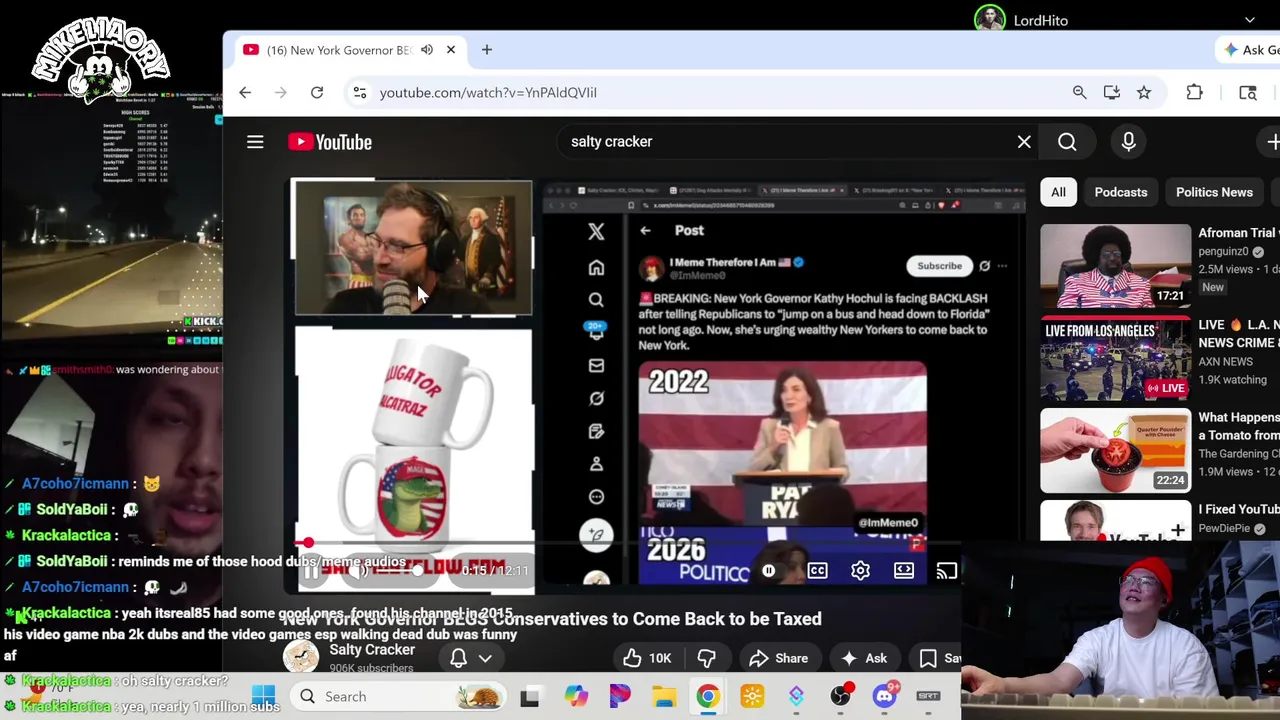Click the Chrome address bar URL
Image resolution: width=1280 pixels, height=720 pixels.
488,92
